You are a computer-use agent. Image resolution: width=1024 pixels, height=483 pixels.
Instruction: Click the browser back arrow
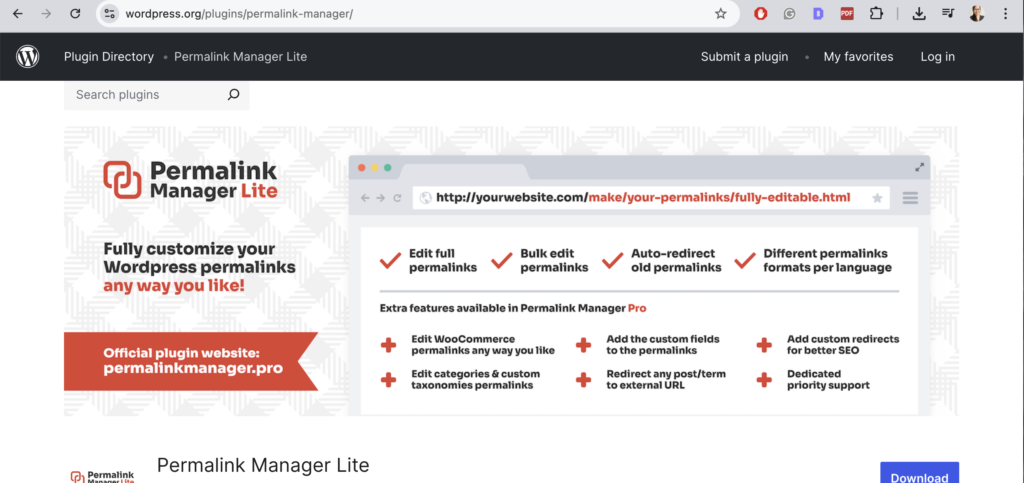18,13
